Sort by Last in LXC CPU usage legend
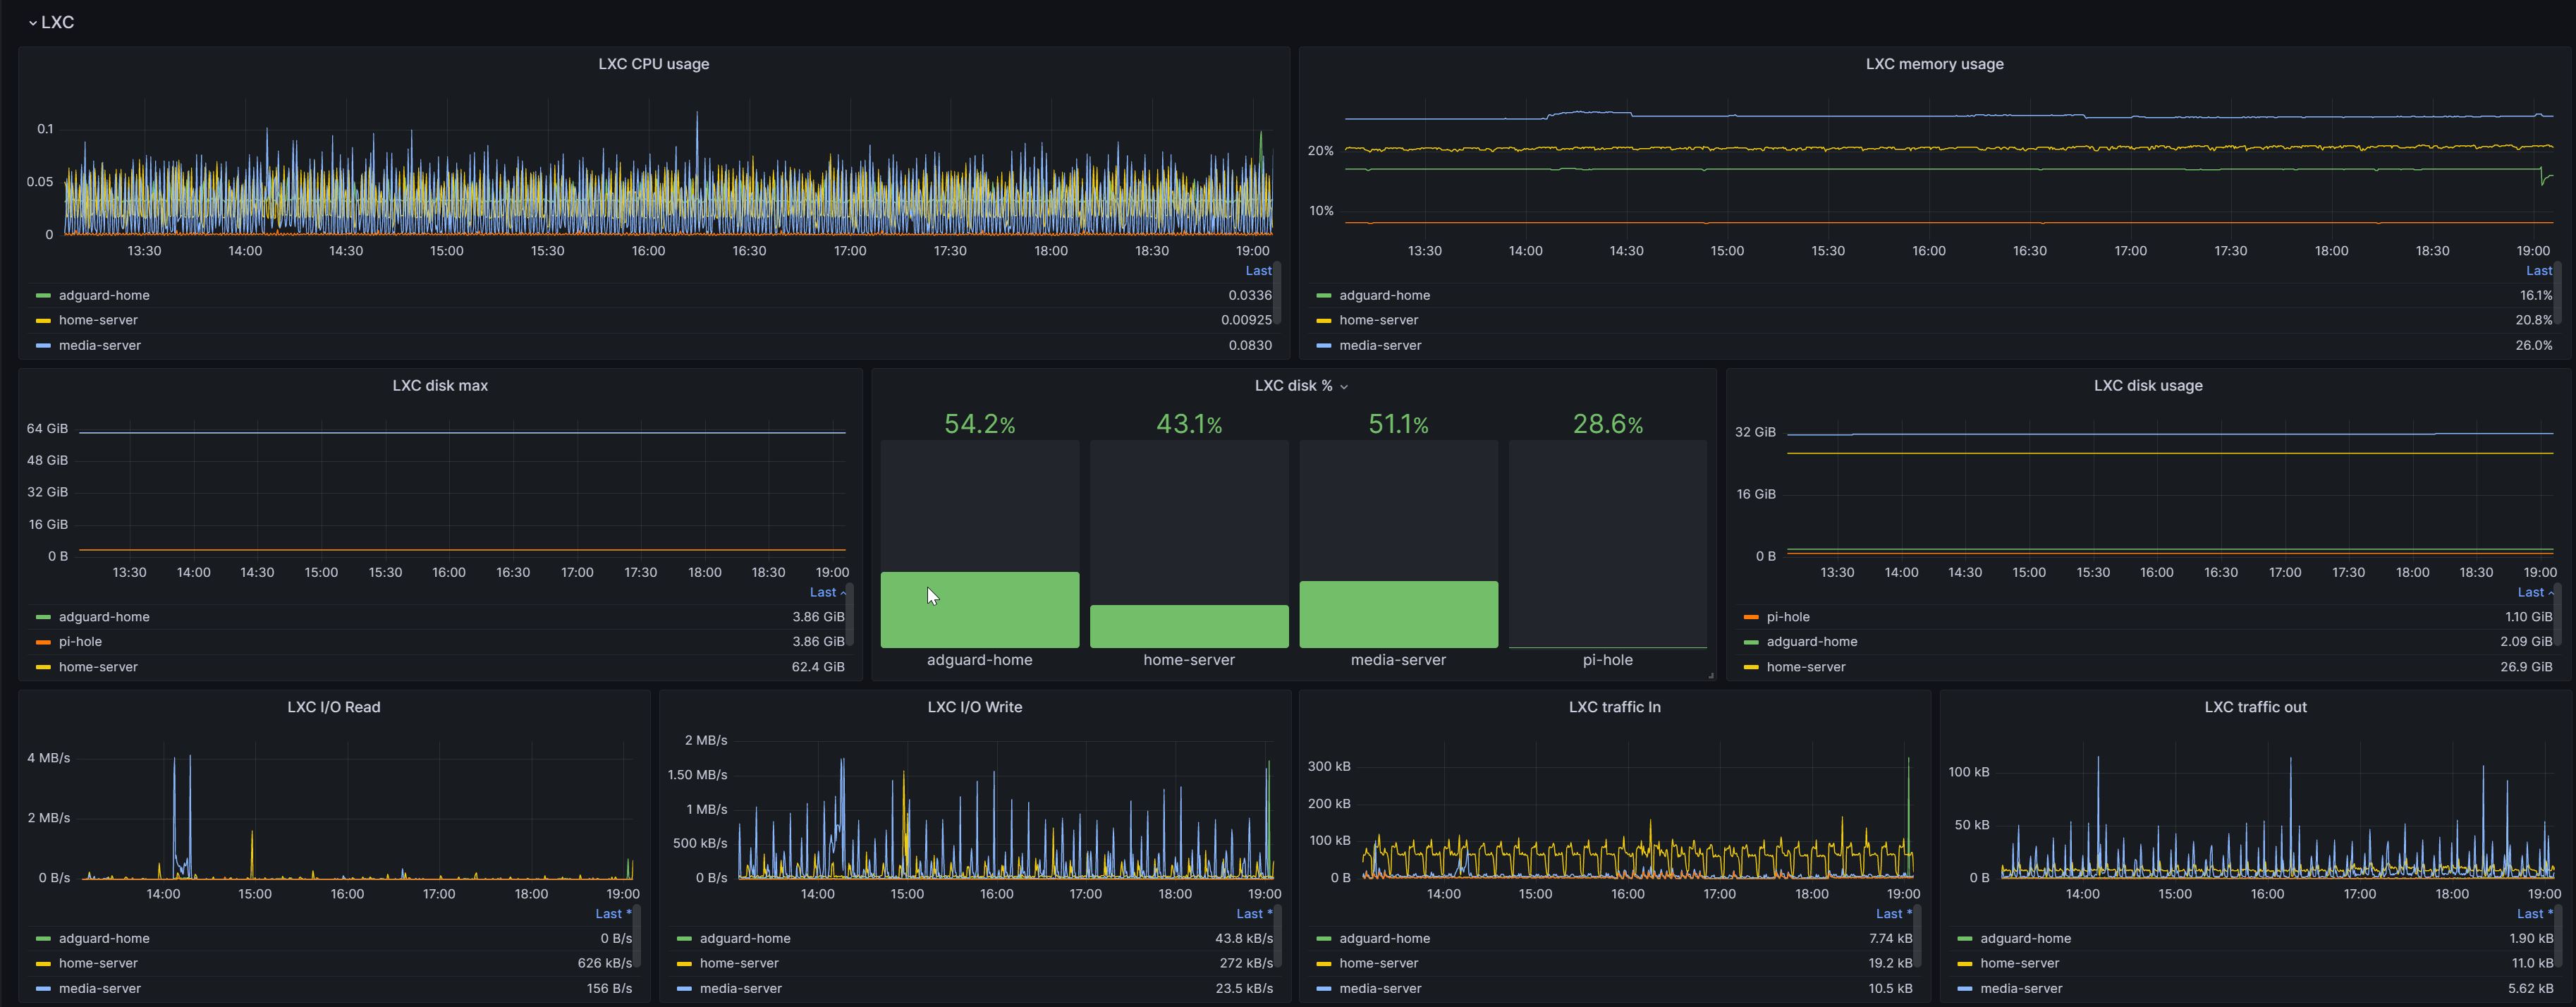This screenshot has height=1007, width=2576. [1257, 271]
